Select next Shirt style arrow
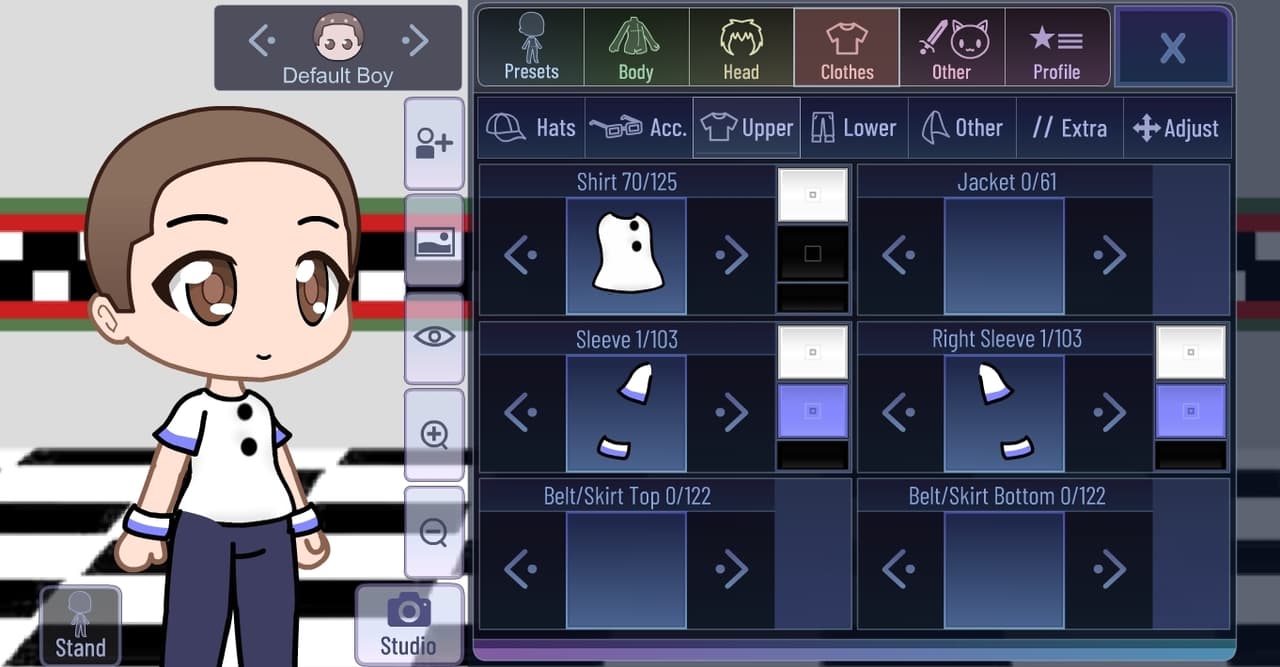The width and height of the screenshot is (1280, 667). pos(731,255)
